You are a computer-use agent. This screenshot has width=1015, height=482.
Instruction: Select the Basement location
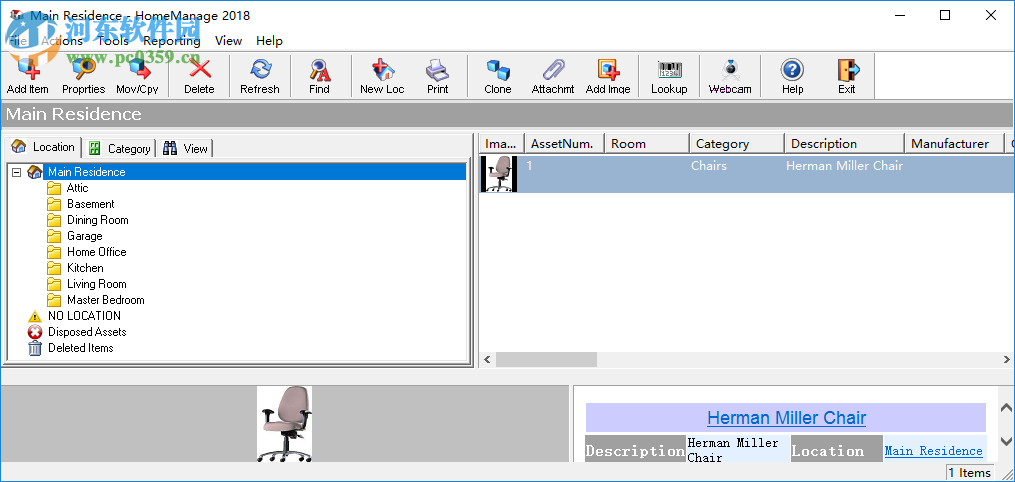91,204
